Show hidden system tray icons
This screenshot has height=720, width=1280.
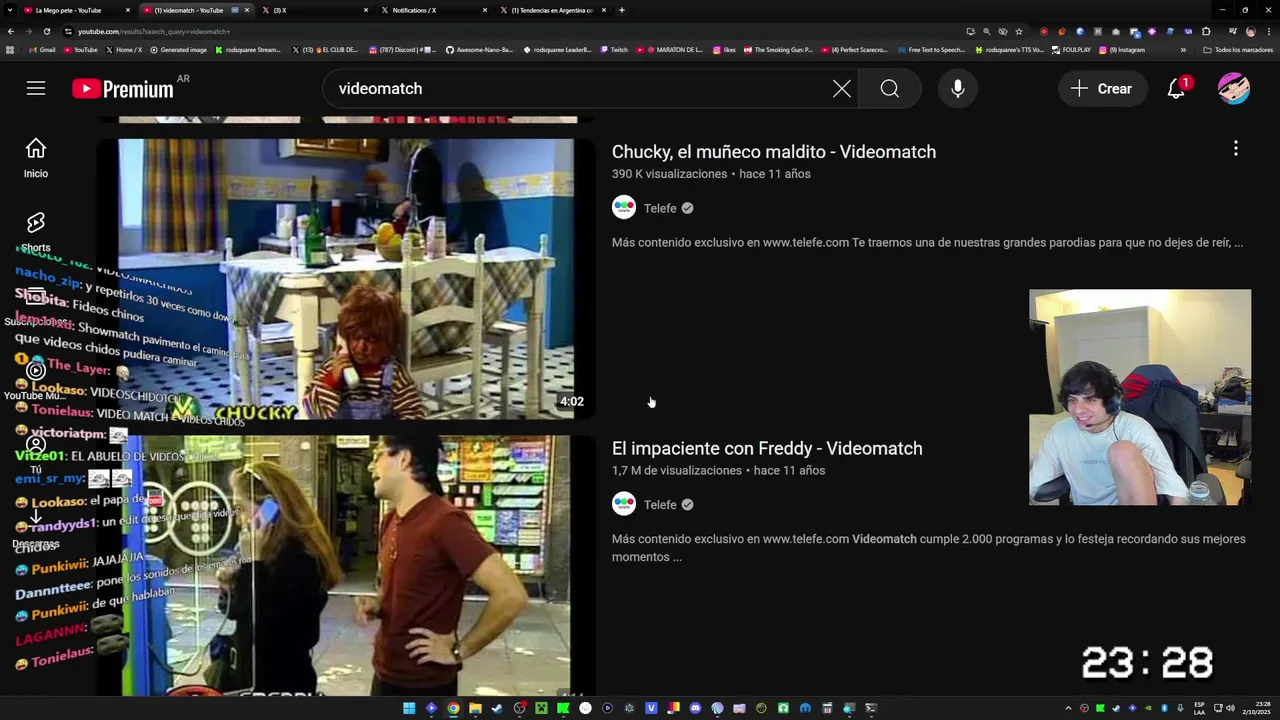coord(1068,708)
